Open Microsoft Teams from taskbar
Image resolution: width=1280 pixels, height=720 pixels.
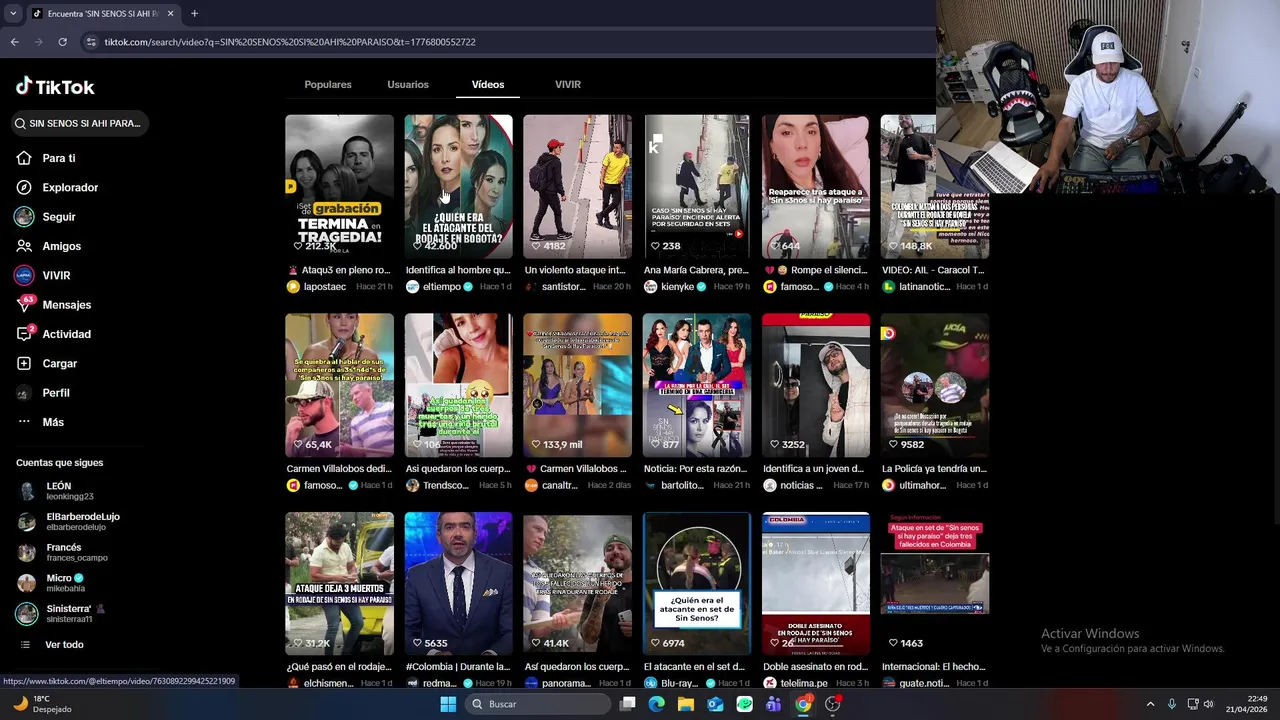pyautogui.click(x=773, y=704)
